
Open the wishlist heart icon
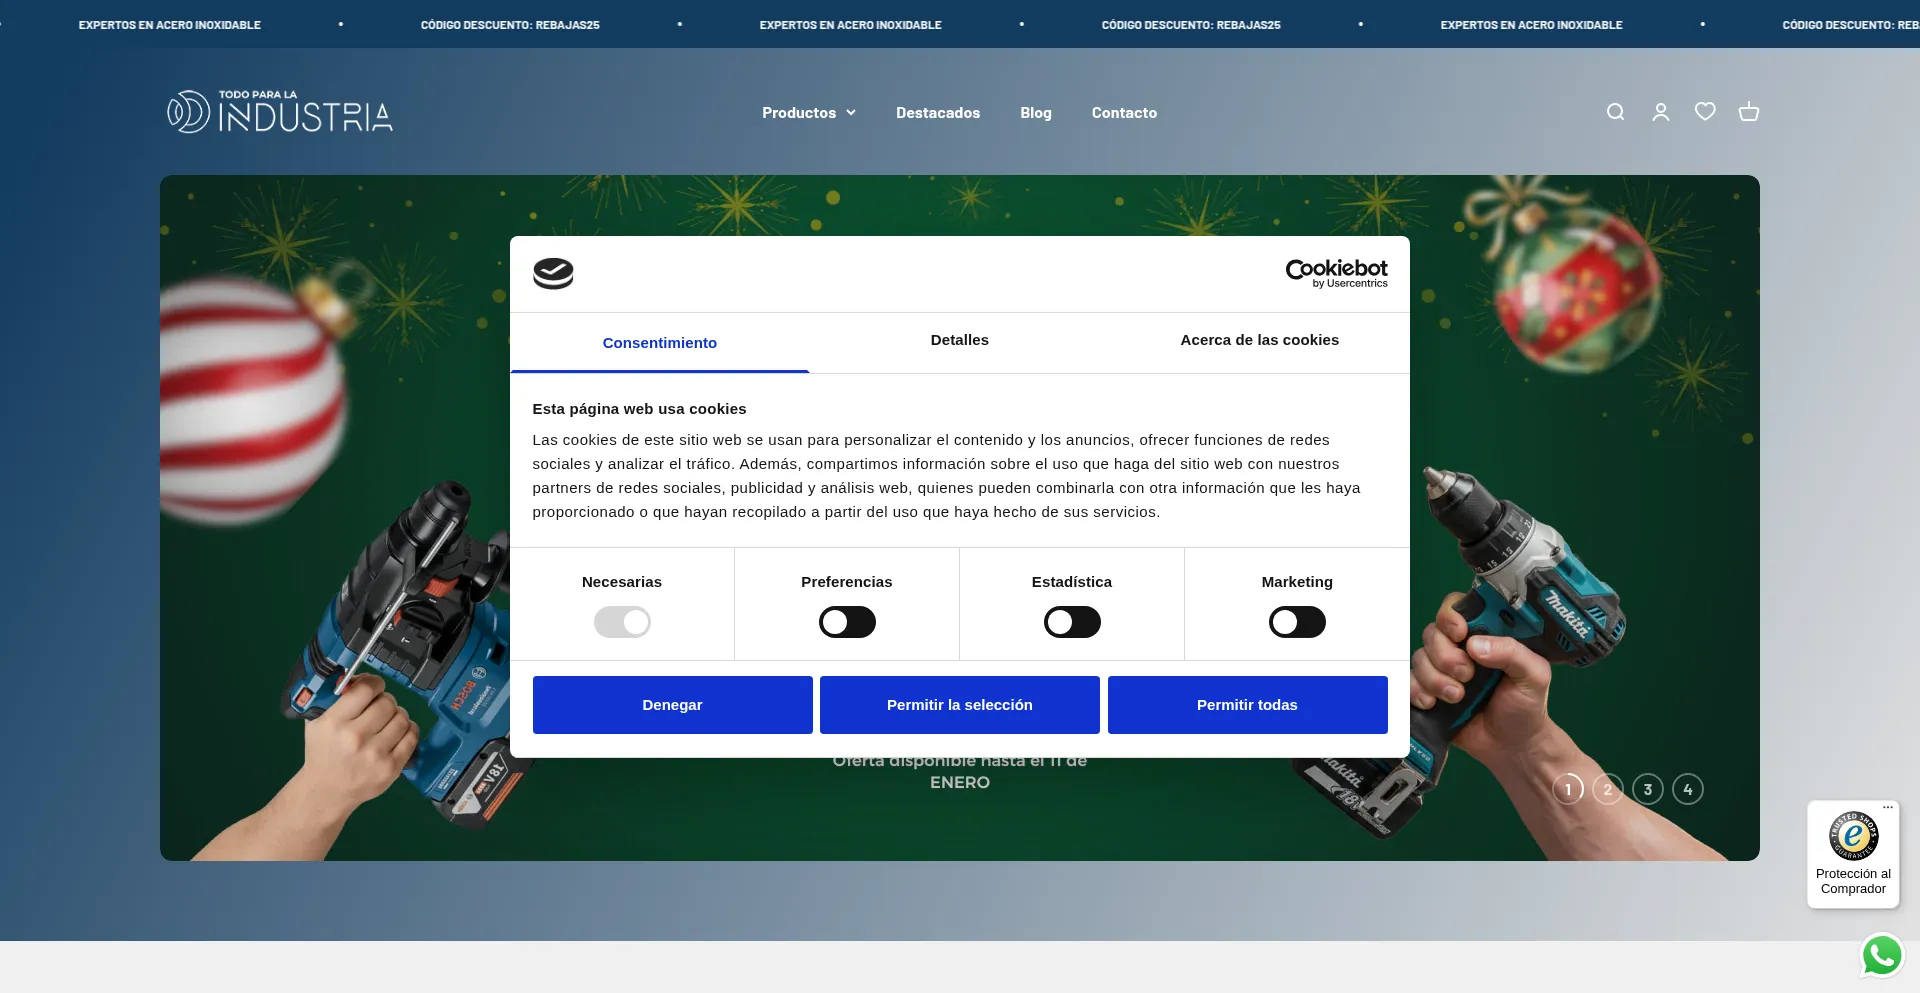click(x=1705, y=112)
